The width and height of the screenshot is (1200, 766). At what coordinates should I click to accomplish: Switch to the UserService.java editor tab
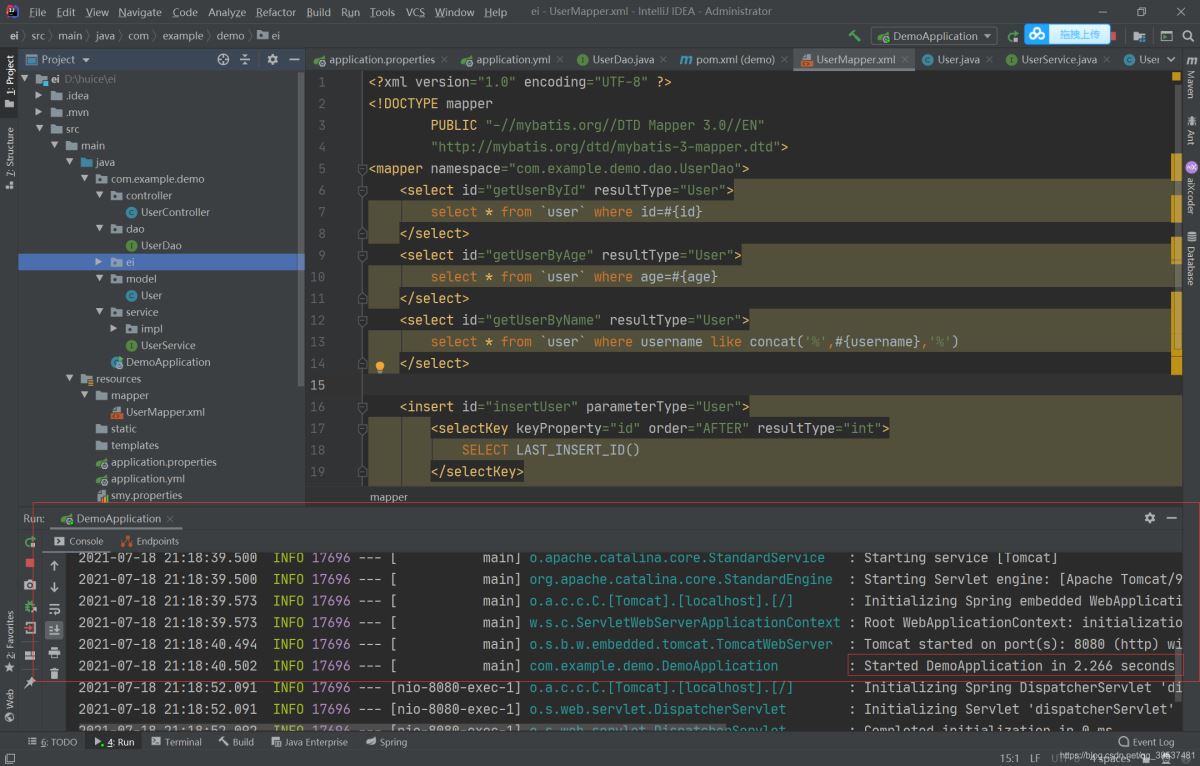tap(1058, 60)
